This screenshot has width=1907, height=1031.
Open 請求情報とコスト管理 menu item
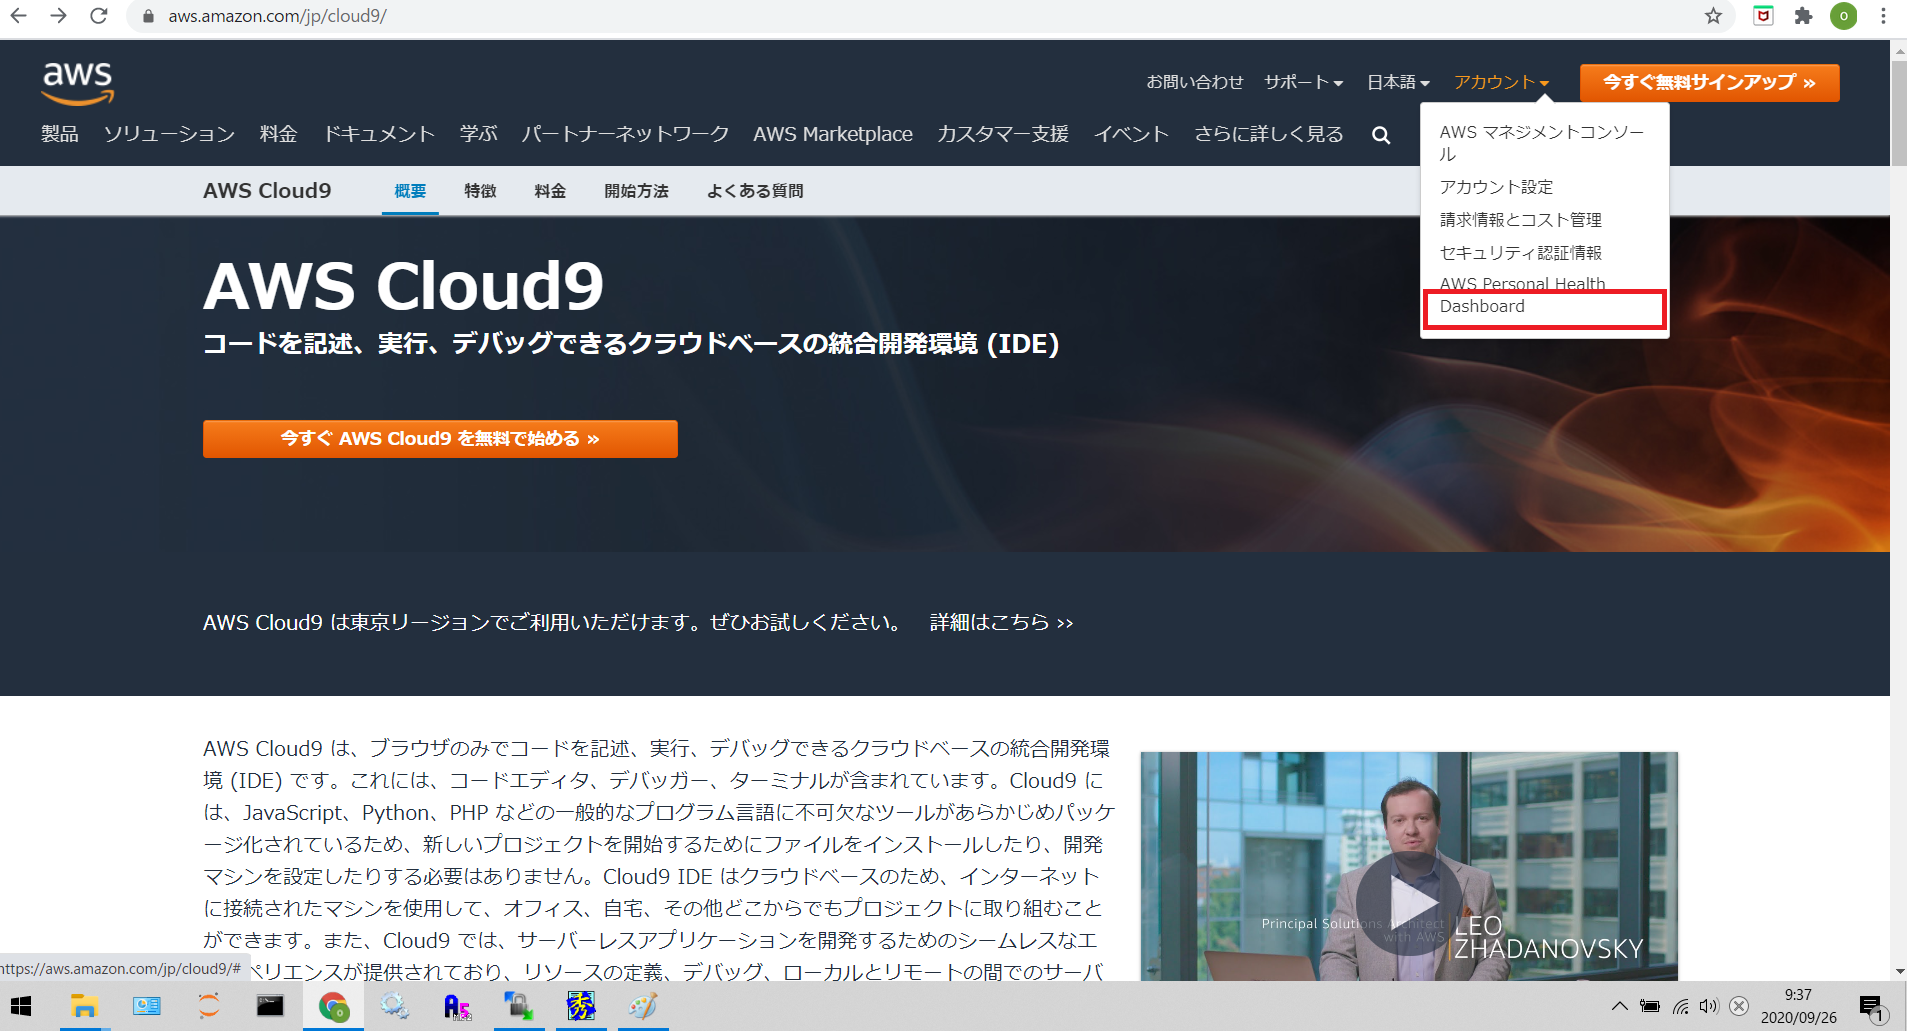pos(1520,220)
